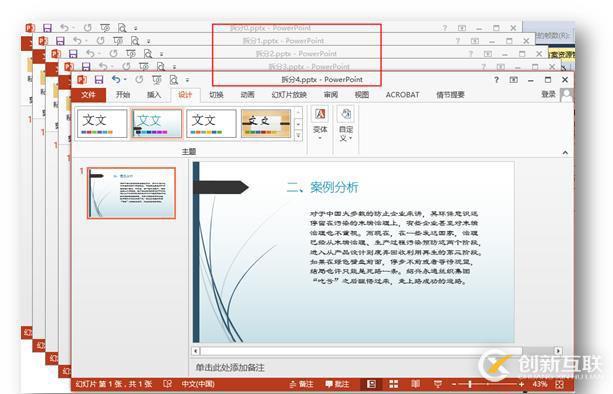Click the print preview icon in 拆分4.pptx toolbar
This screenshot has width=613, height=394.
pyautogui.click(x=174, y=80)
